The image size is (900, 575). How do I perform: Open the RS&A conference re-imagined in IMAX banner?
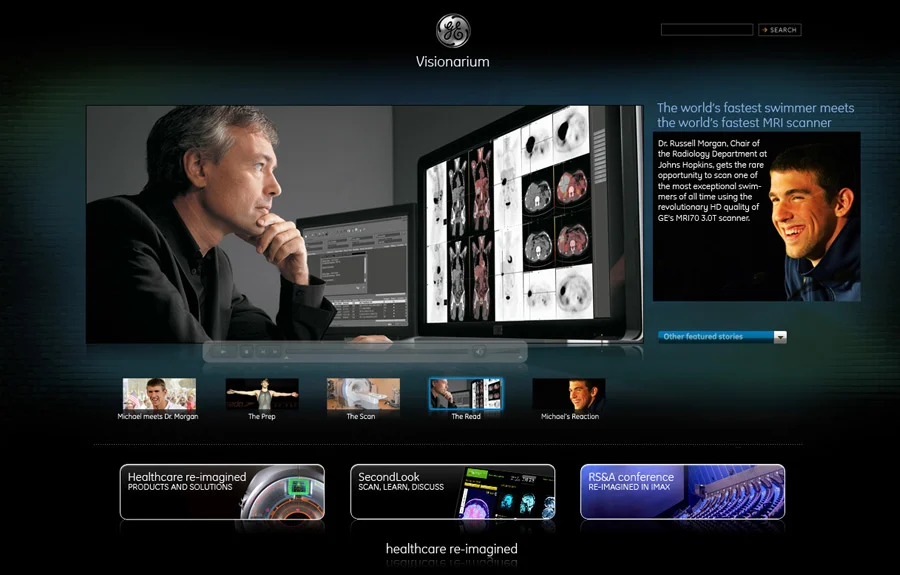coord(682,492)
